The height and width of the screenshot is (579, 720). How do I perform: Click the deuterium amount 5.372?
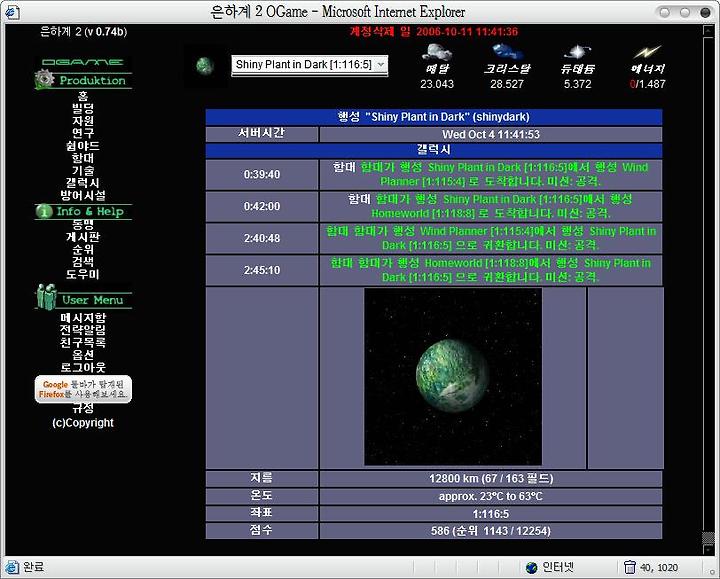tap(578, 84)
